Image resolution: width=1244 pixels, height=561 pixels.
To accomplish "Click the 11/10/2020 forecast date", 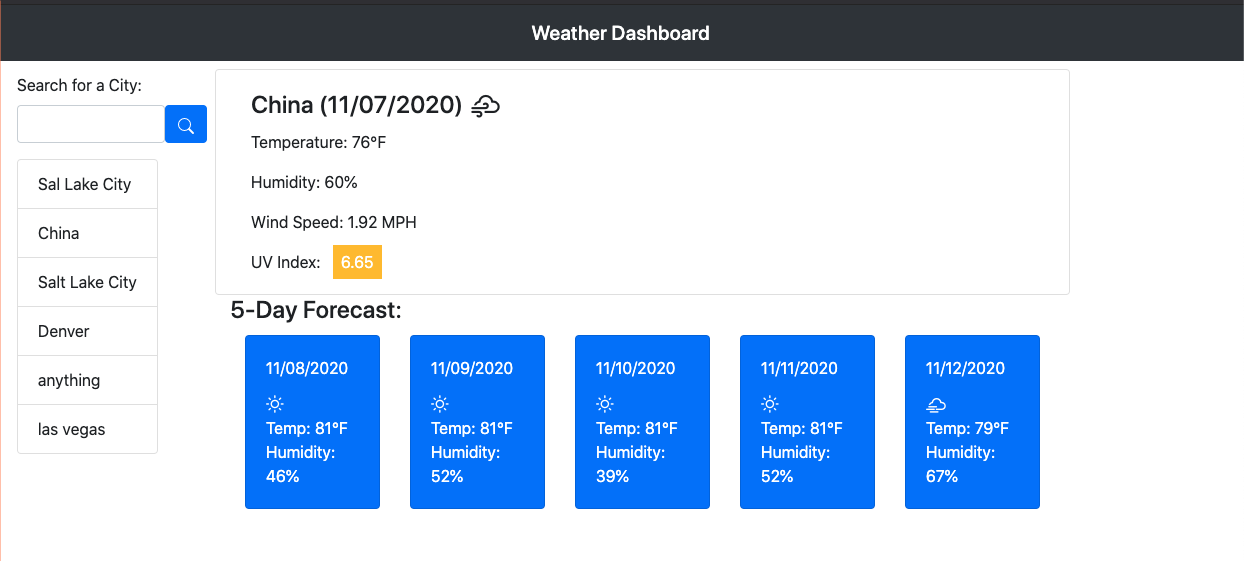I will 636,368.
